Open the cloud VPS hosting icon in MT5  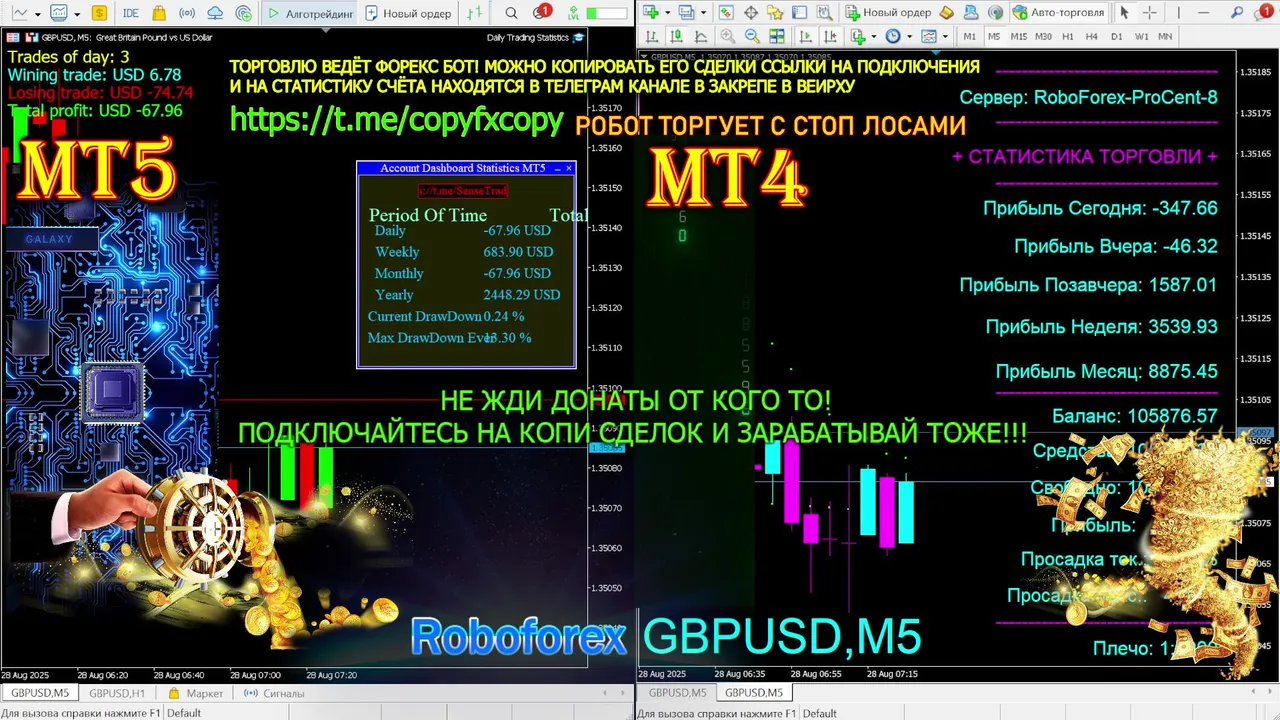pyautogui.click(x=215, y=13)
